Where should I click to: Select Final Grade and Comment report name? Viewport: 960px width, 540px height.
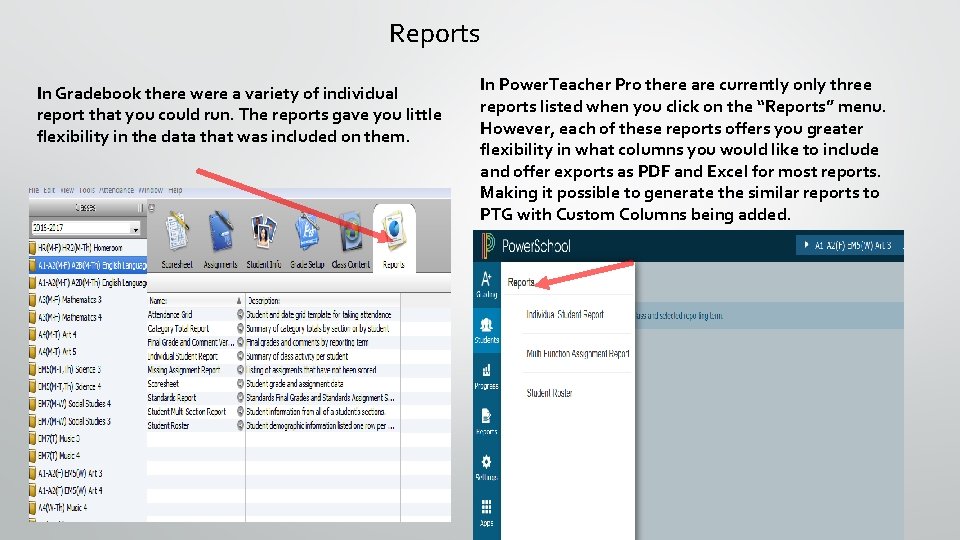pyautogui.click(x=190, y=342)
